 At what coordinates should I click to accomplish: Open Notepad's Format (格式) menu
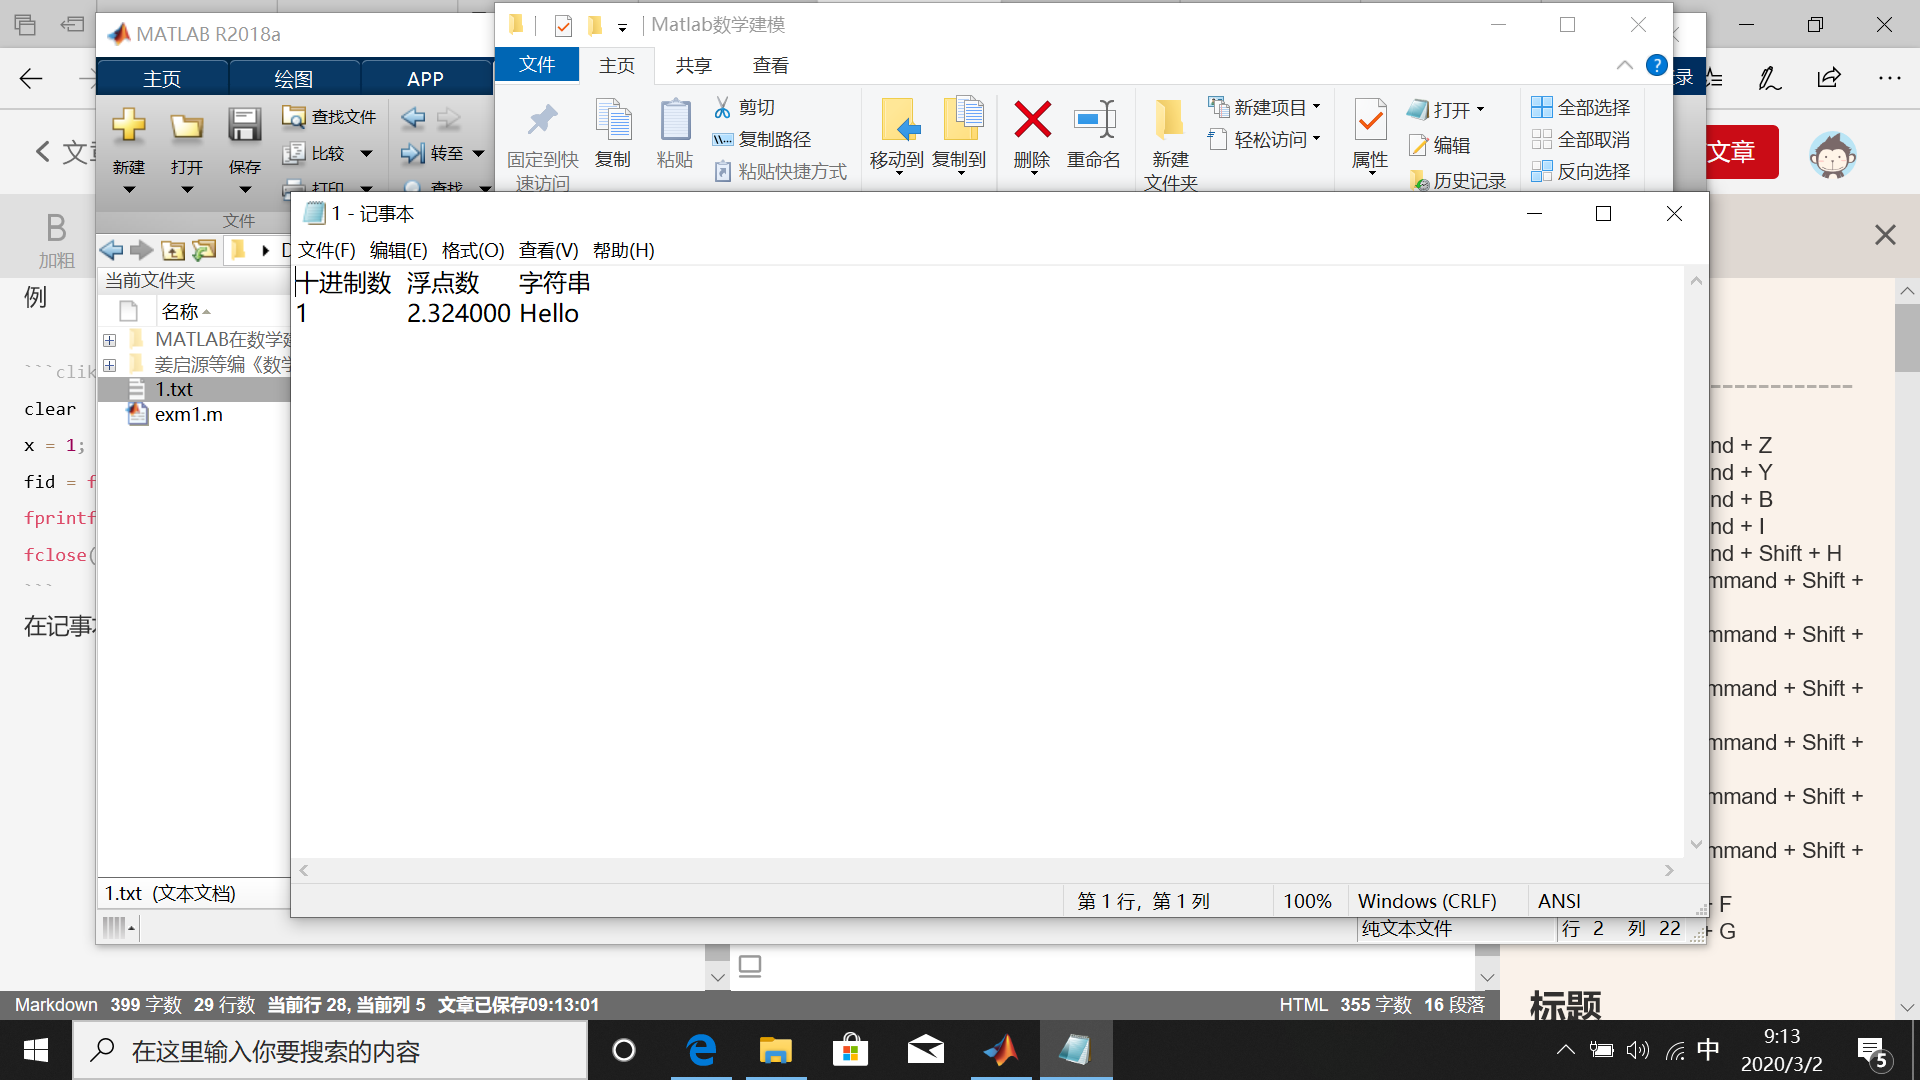pyautogui.click(x=472, y=250)
